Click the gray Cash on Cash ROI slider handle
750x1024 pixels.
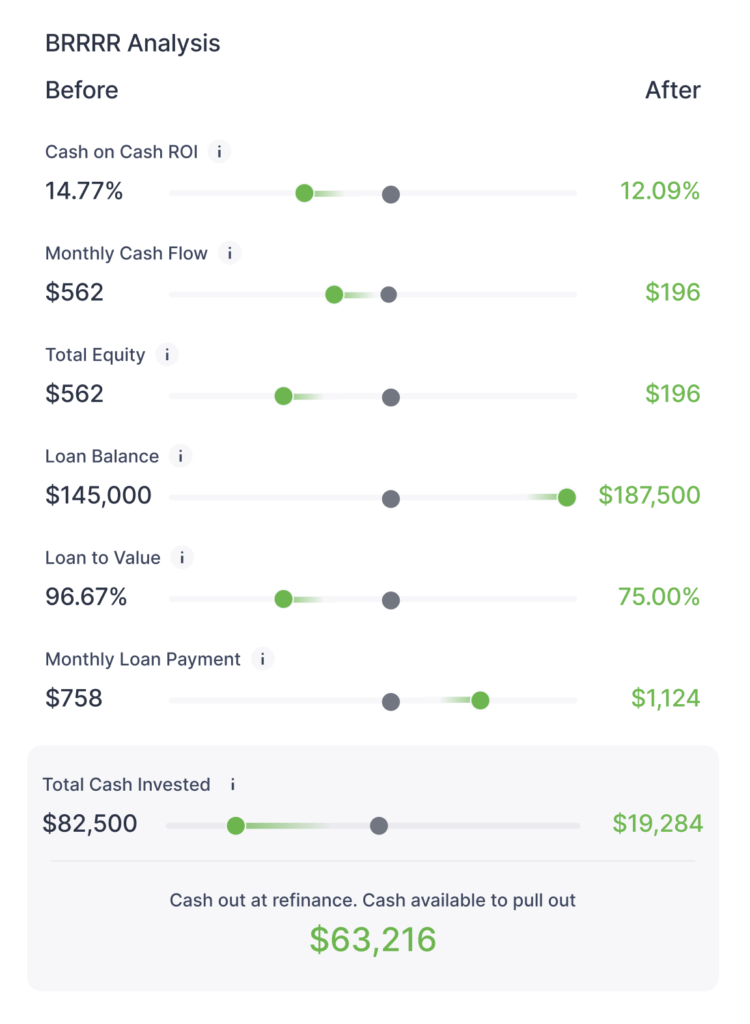tap(391, 194)
